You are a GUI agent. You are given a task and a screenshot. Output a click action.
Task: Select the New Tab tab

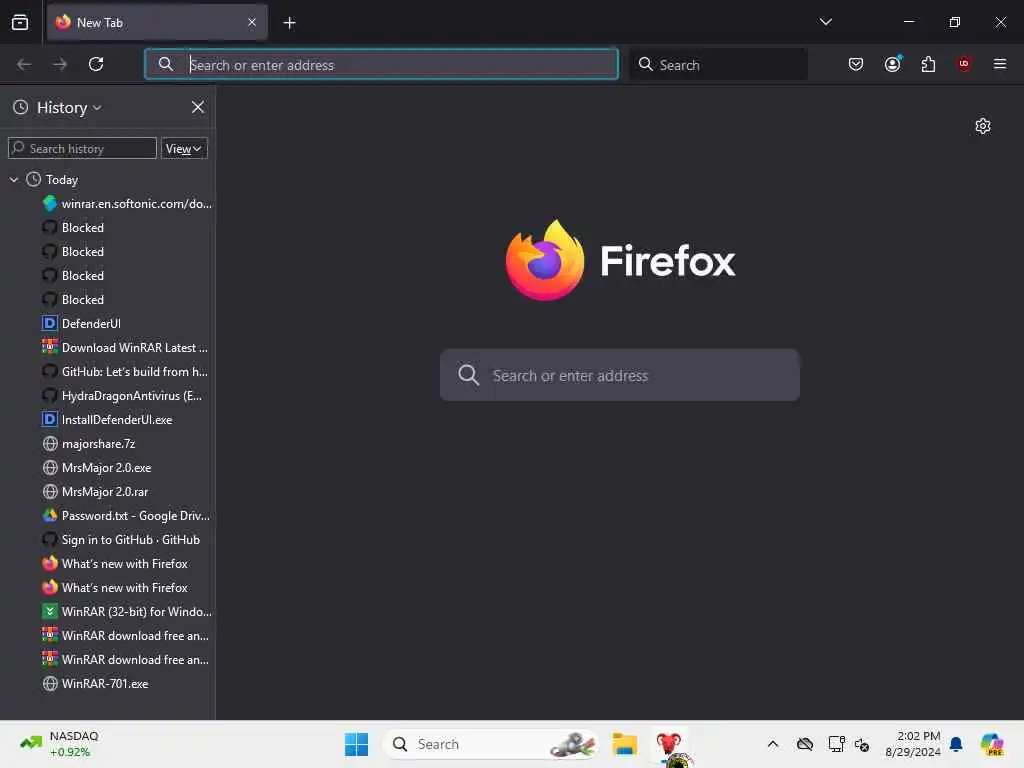157,23
